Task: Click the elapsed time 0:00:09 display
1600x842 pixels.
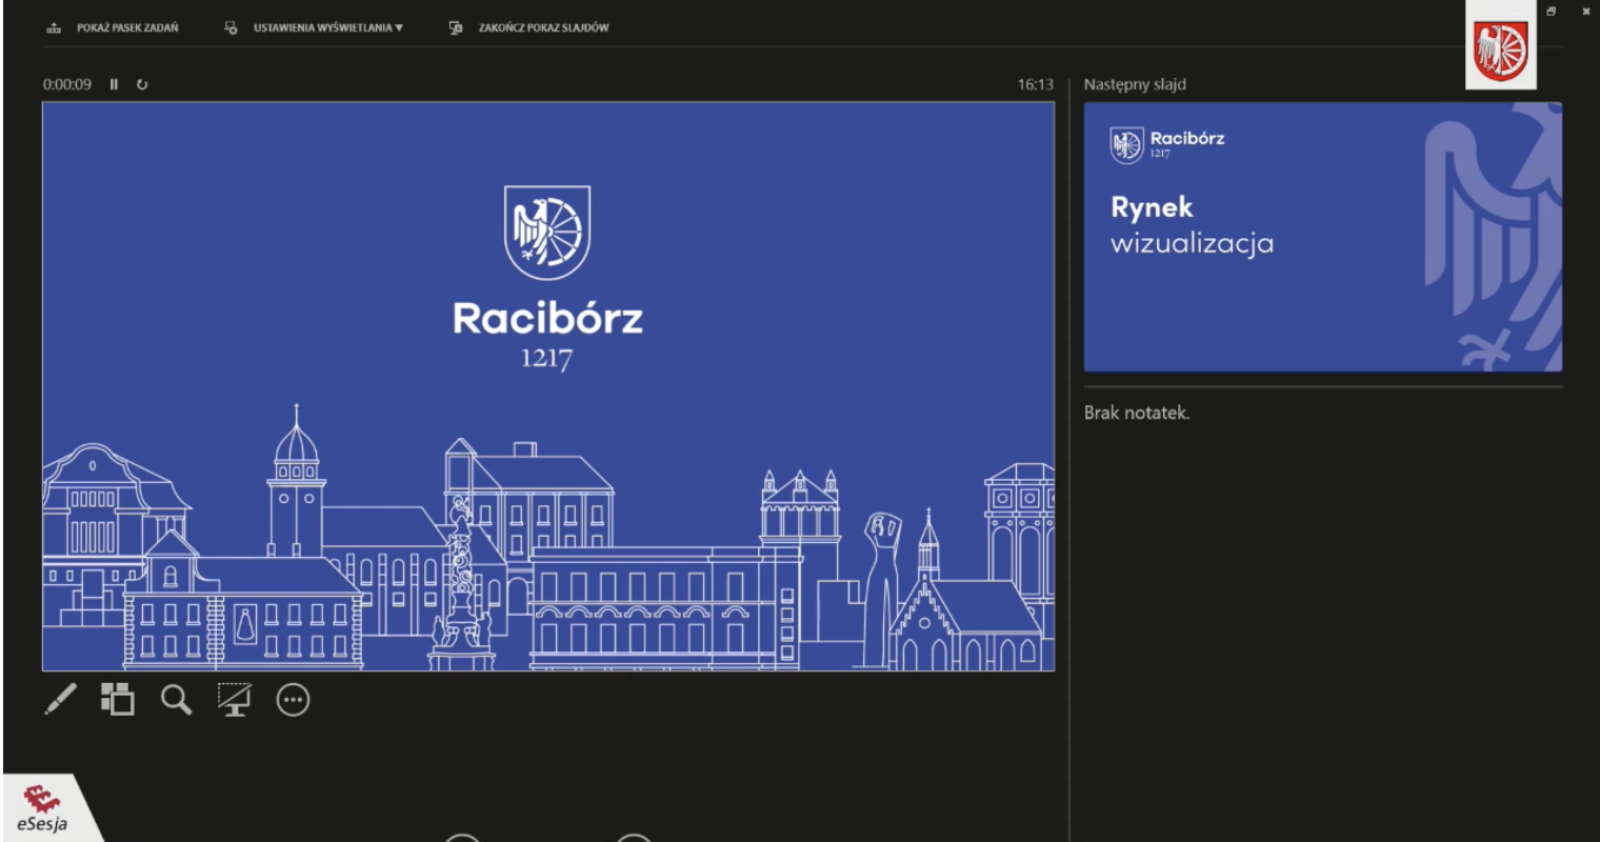Action: click(x=67, y=85)
